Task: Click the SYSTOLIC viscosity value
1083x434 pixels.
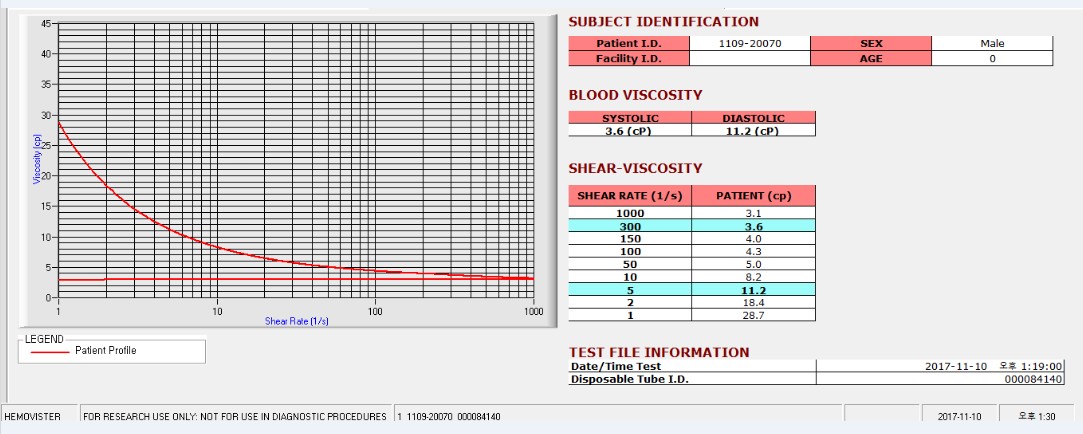Action: point(630,131)
